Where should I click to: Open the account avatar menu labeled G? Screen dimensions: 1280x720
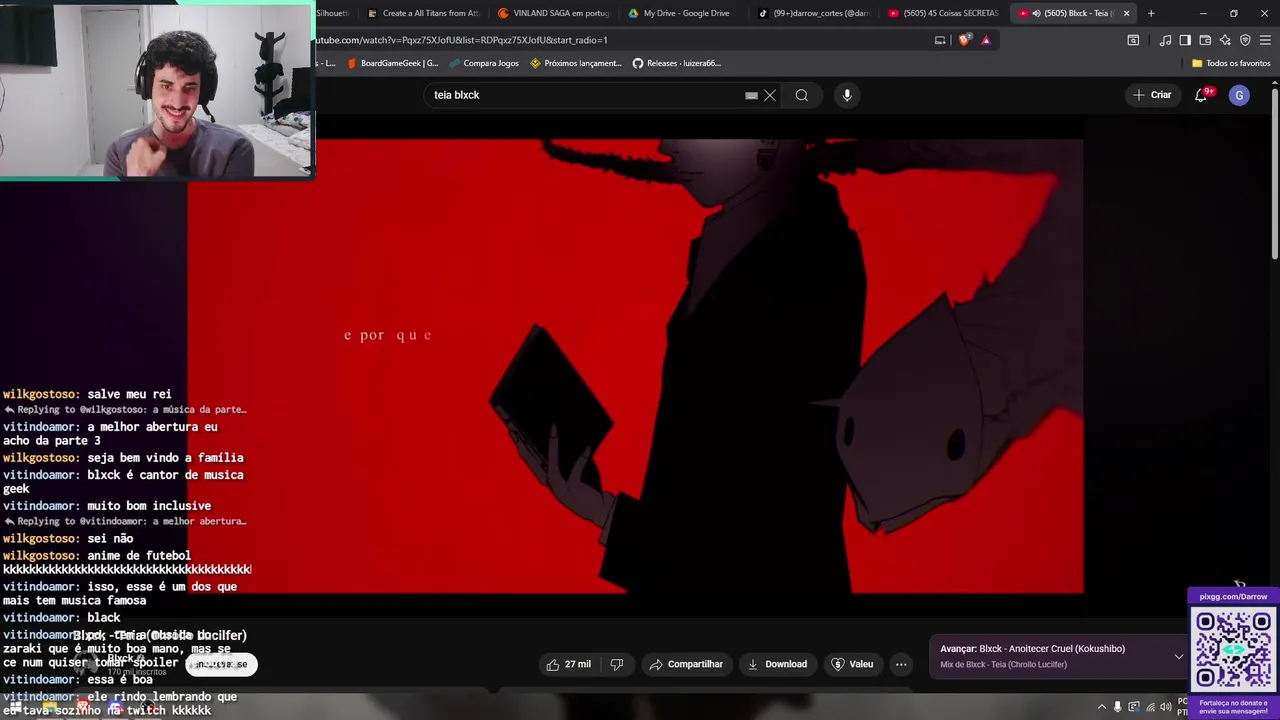(1239, 95)
